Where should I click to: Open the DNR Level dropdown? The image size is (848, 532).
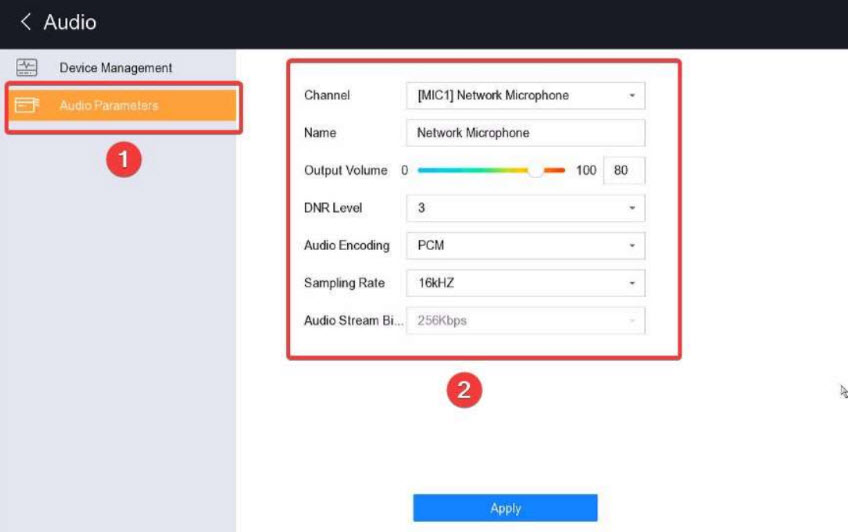pos(525,208)
